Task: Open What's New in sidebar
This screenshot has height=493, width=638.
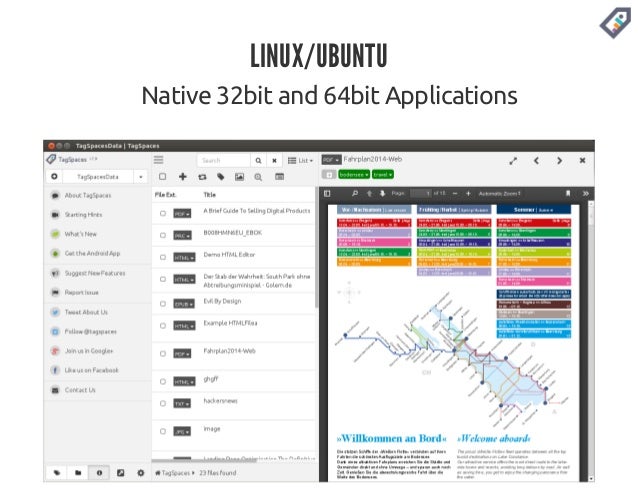Action: (x=81, y=234)
